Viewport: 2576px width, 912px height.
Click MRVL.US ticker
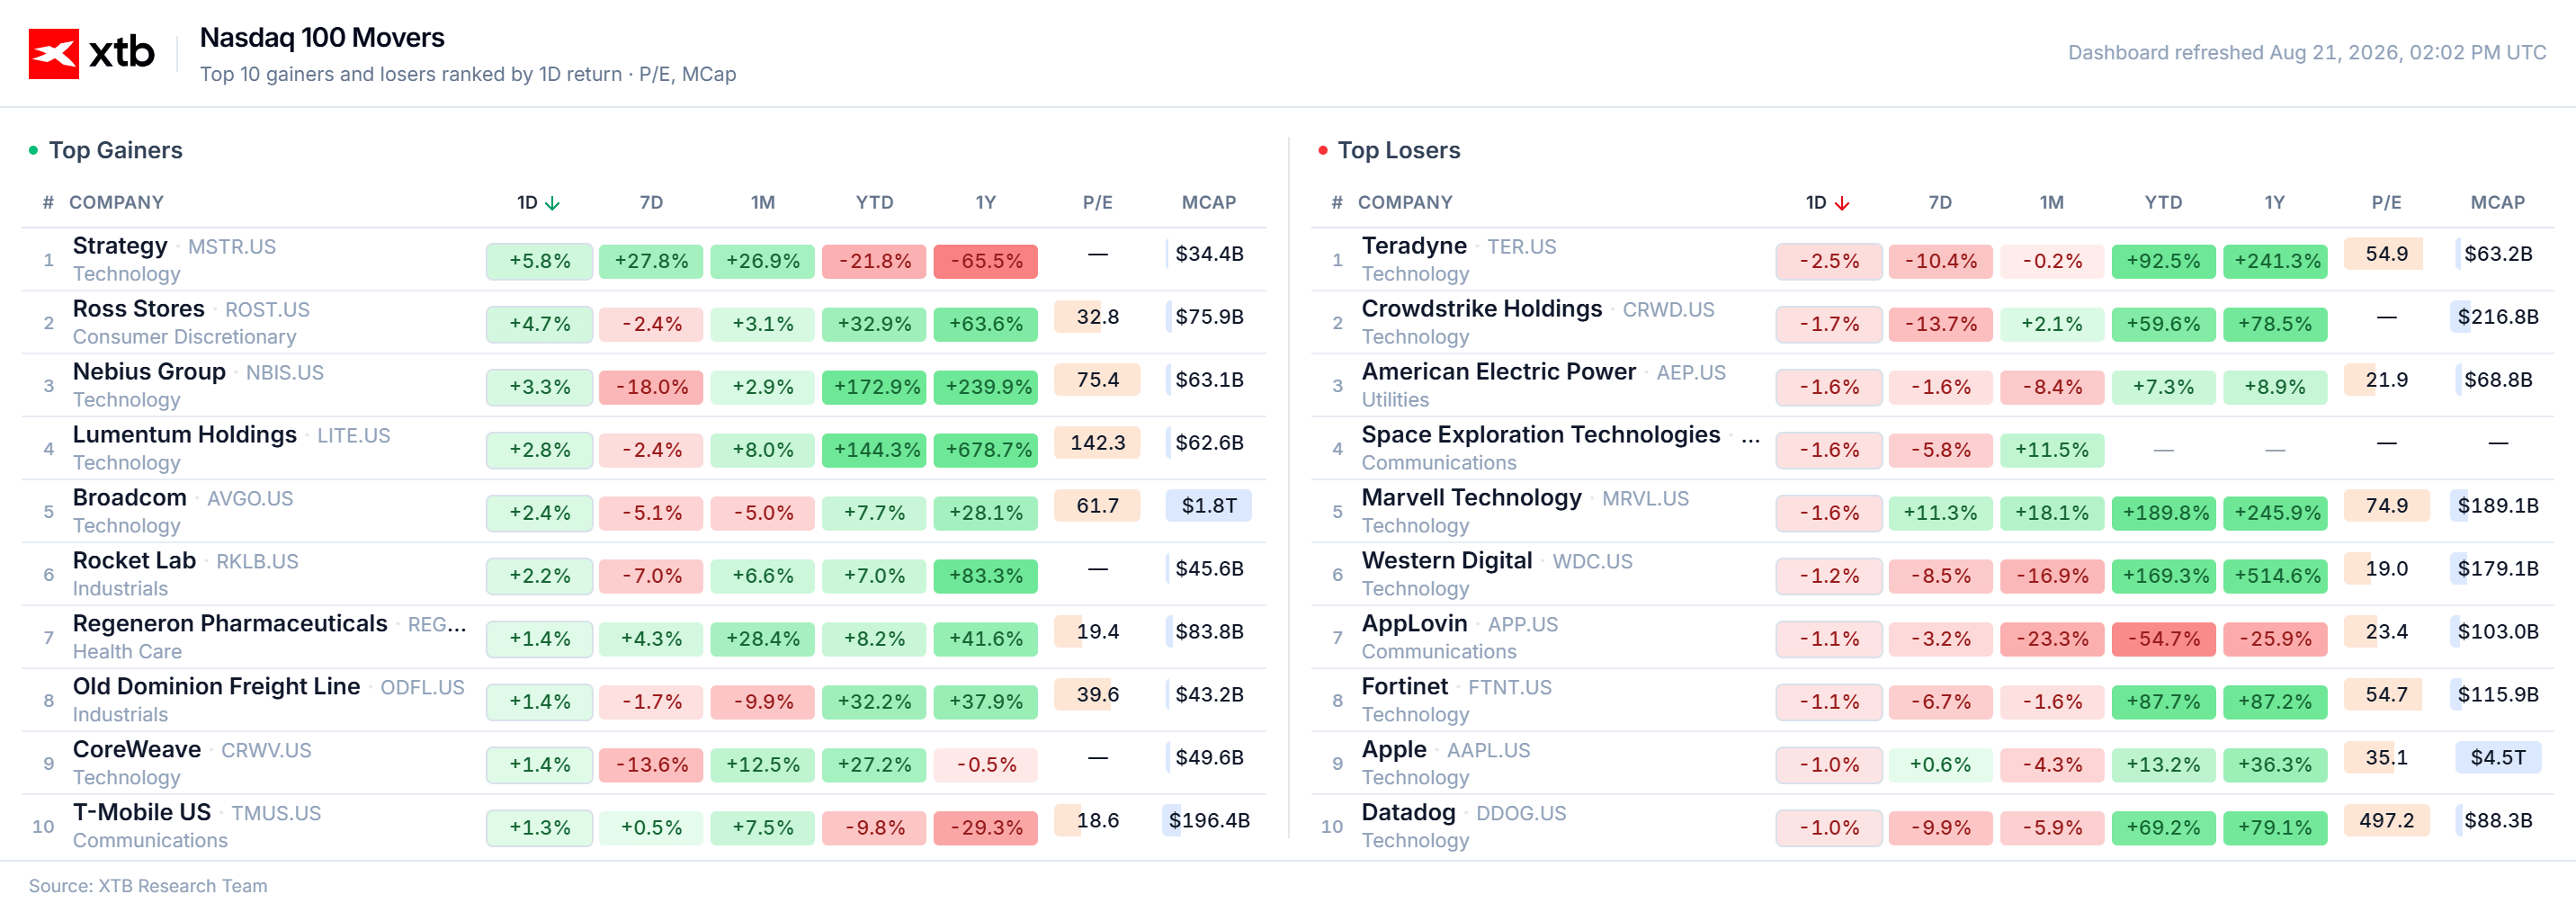(1646, 499)
